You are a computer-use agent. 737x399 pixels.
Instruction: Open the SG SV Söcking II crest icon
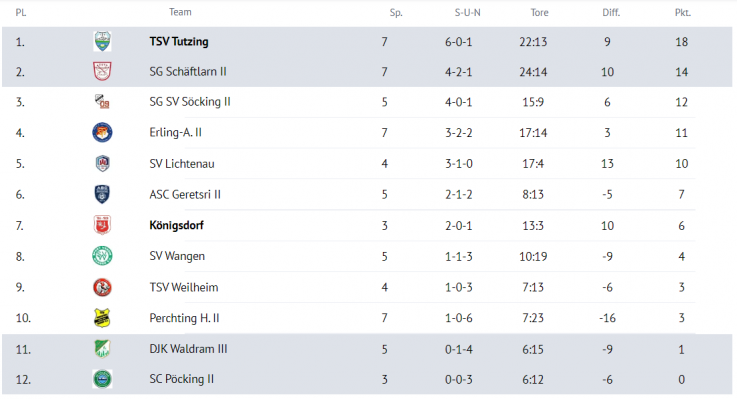tap(102, 101)
